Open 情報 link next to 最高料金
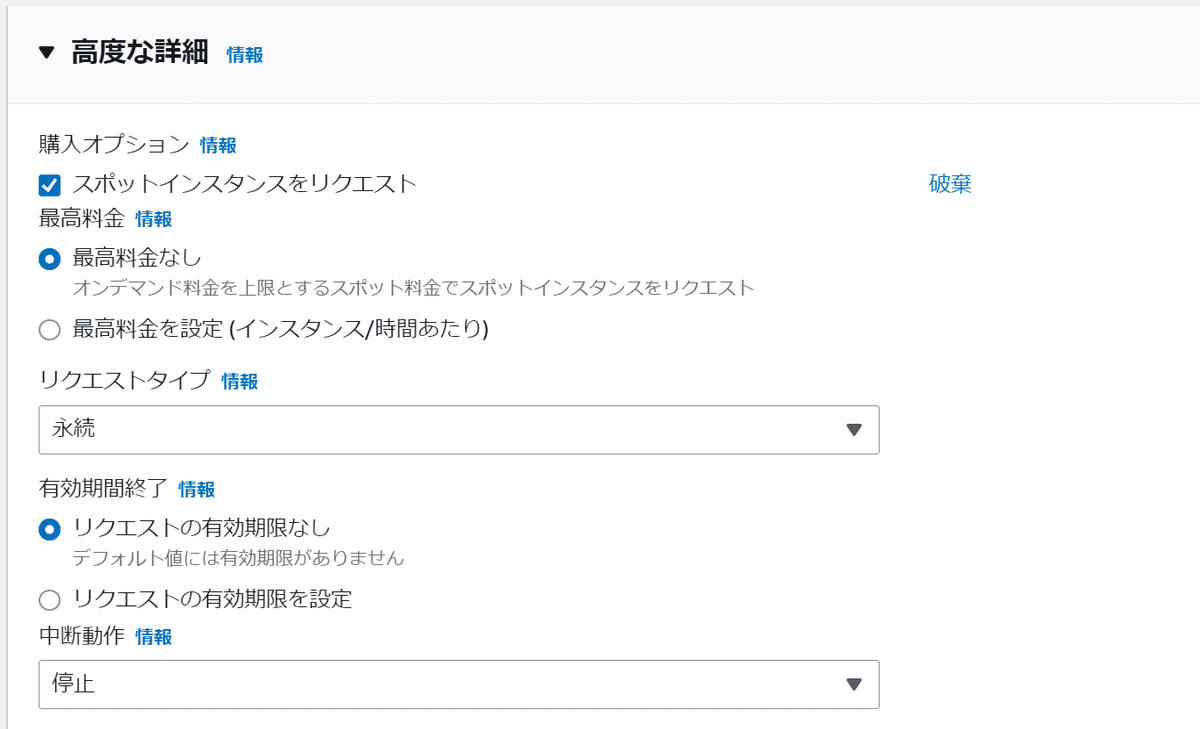Viewport: 1200px width, 729px height. pos(154,219)
